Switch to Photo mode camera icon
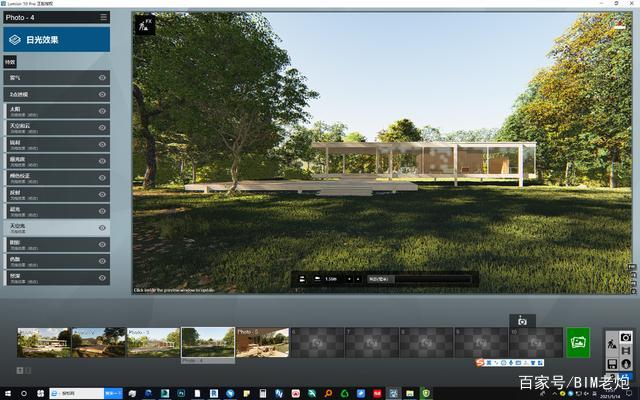Screen dimensions: 640x400 click(626, 337)
